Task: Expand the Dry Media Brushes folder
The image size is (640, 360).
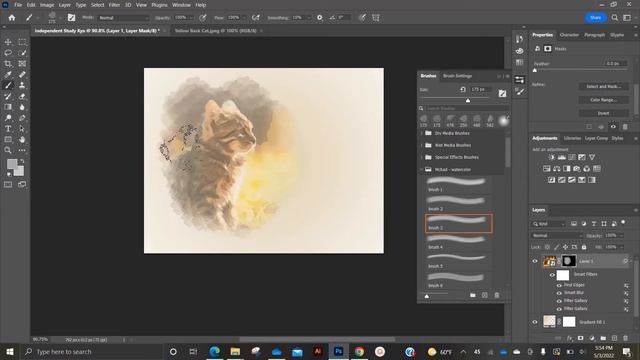Action: (x=422, y=133)
